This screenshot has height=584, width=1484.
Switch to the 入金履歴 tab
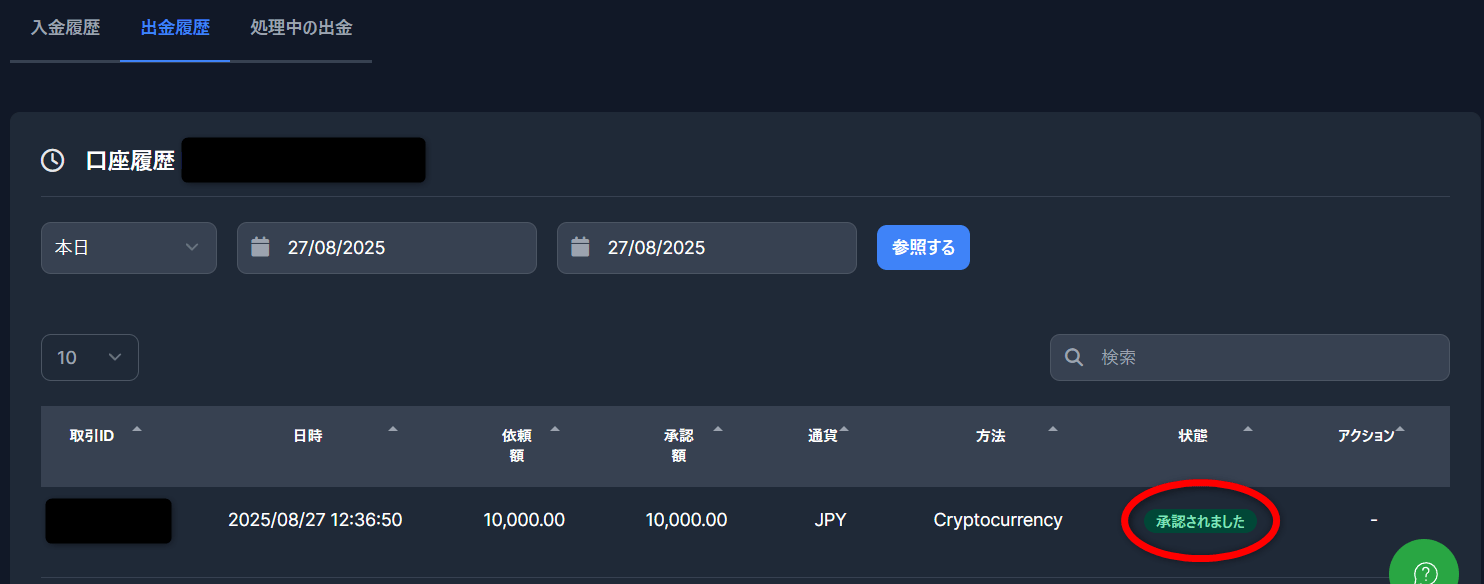point(65,28)
